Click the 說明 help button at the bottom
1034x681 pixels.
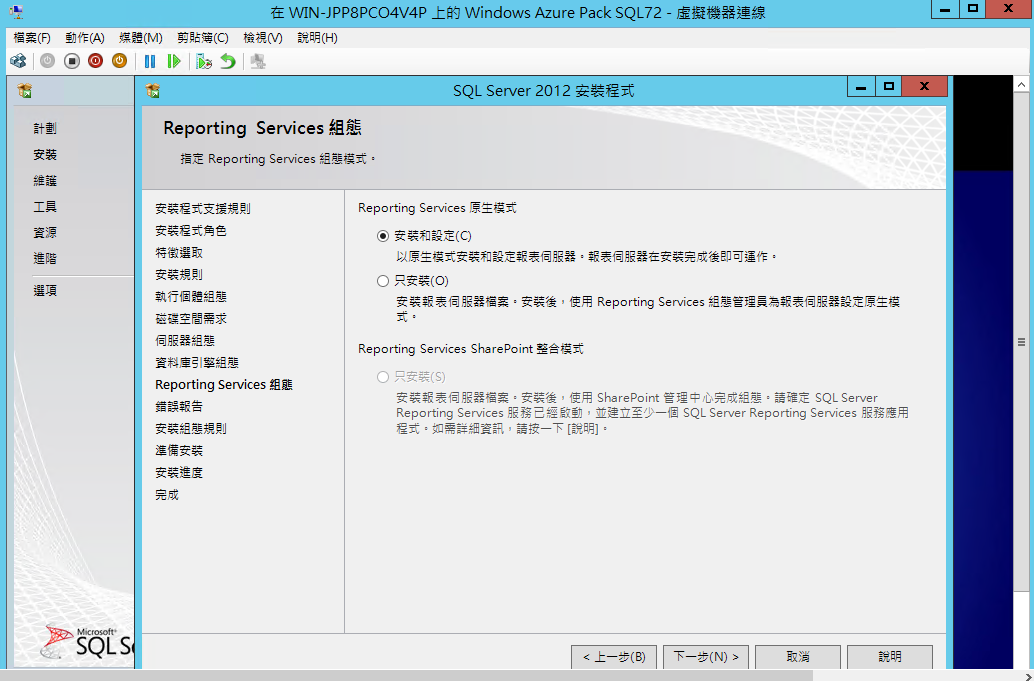coord(890,657)
